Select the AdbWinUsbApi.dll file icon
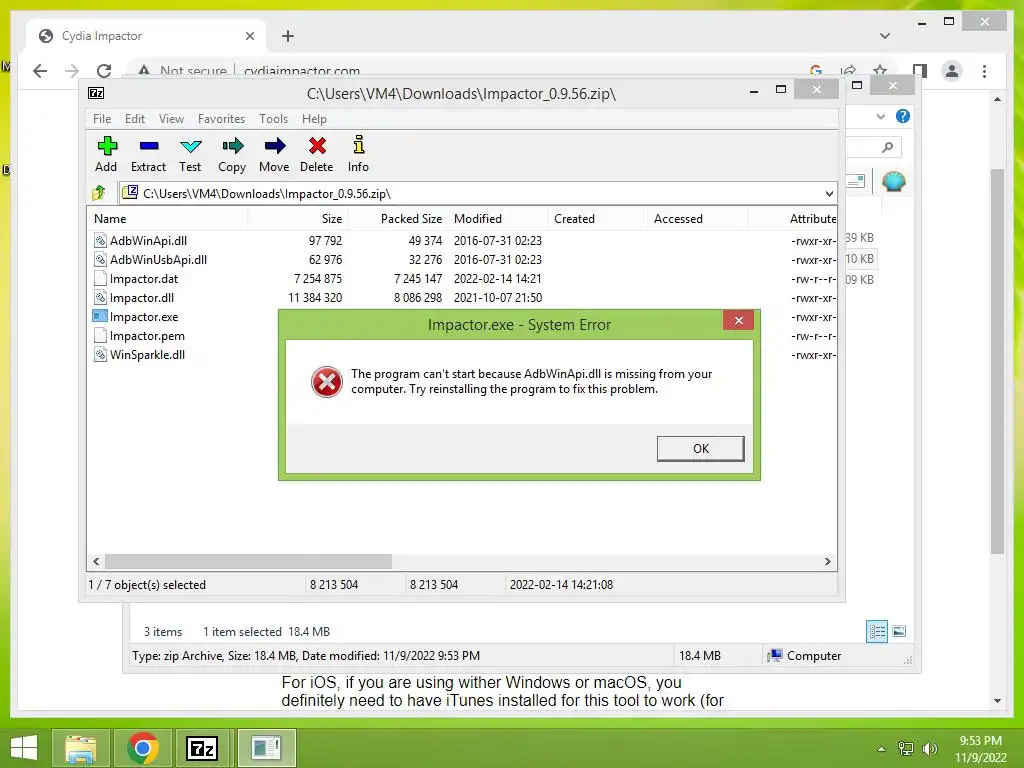 click(x=100, y=260)
